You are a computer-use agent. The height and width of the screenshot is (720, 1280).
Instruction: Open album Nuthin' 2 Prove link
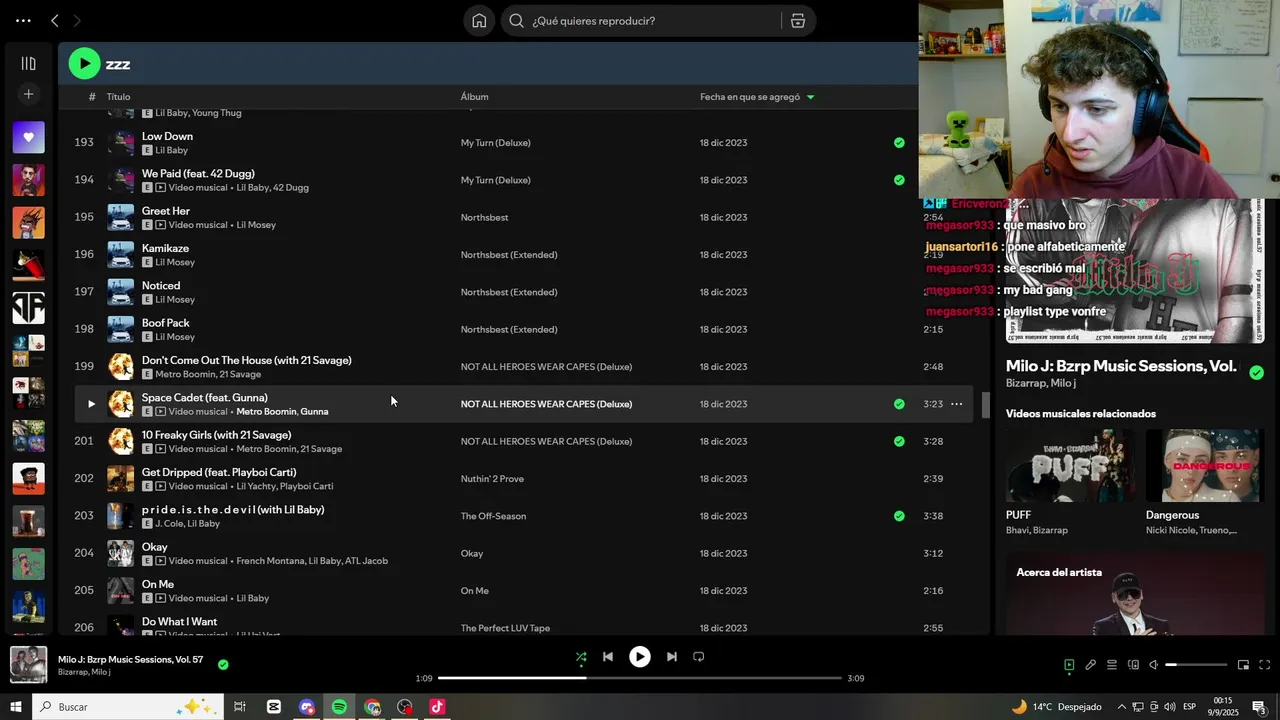(492, 479)
